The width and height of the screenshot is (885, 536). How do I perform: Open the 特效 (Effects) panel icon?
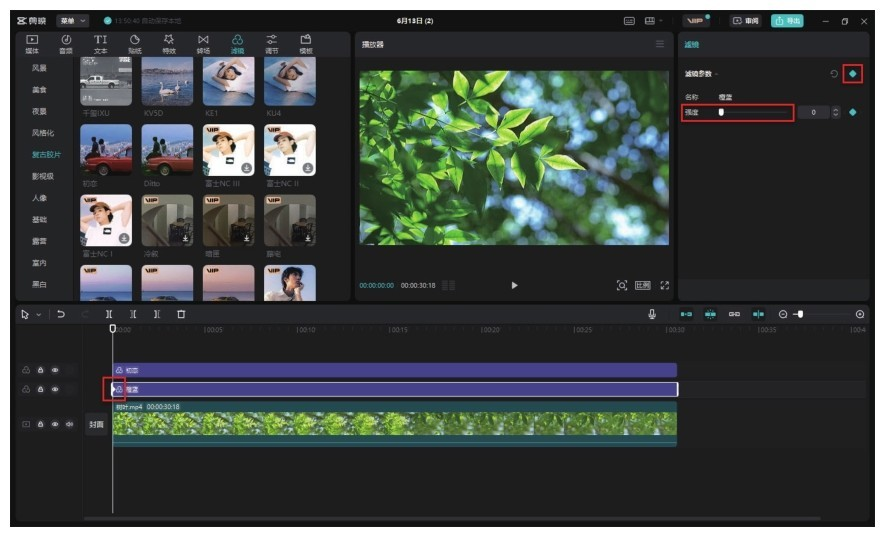[168, 43]
